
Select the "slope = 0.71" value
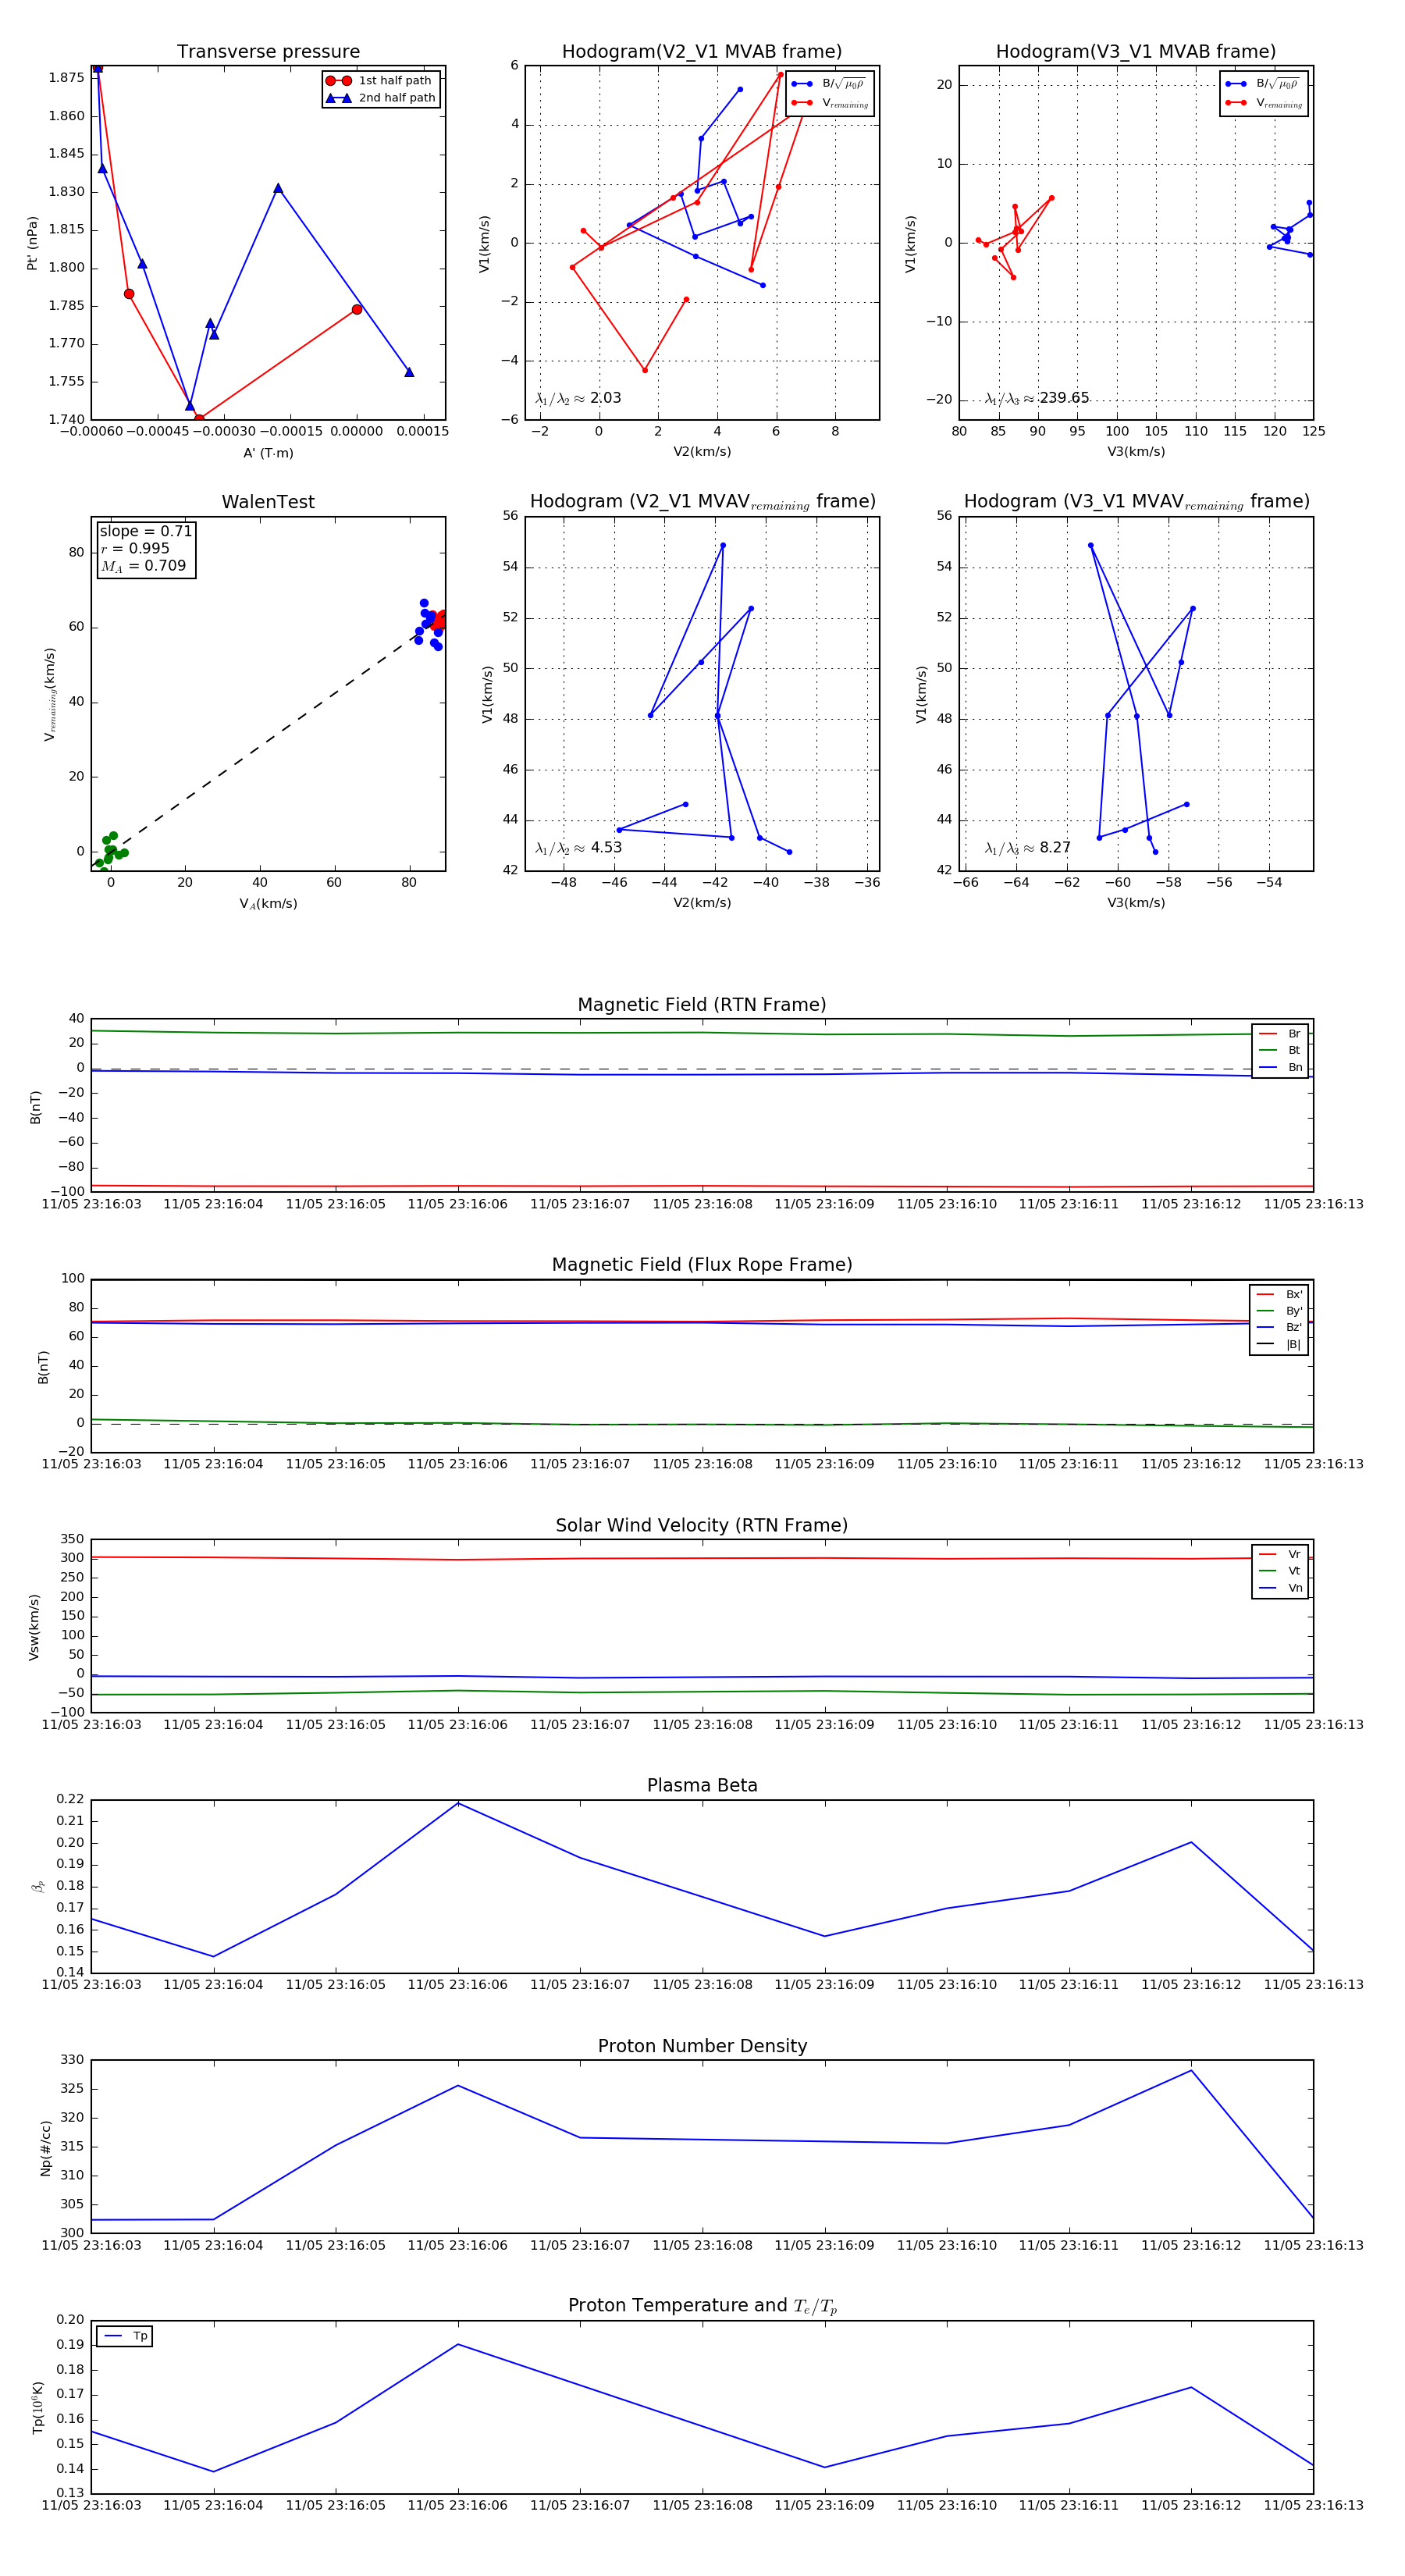[x=146, y=531]
